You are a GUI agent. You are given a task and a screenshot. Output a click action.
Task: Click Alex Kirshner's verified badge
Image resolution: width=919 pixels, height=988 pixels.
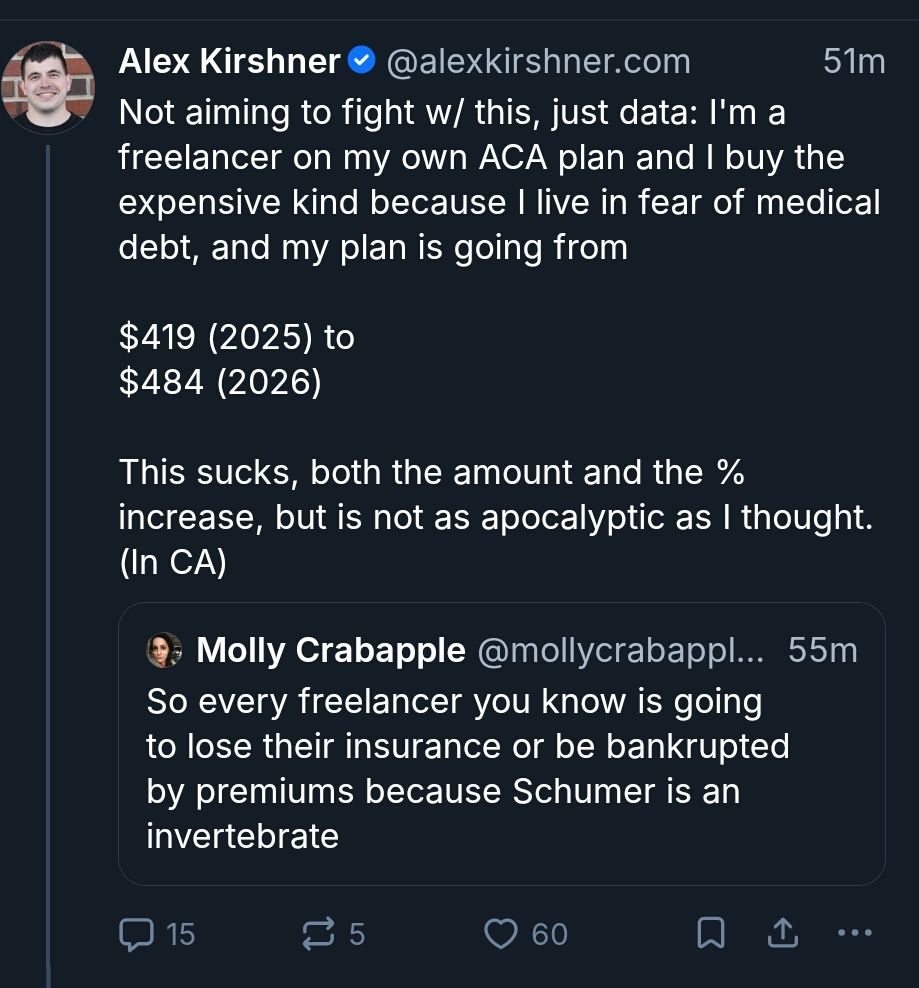(361, 60)
